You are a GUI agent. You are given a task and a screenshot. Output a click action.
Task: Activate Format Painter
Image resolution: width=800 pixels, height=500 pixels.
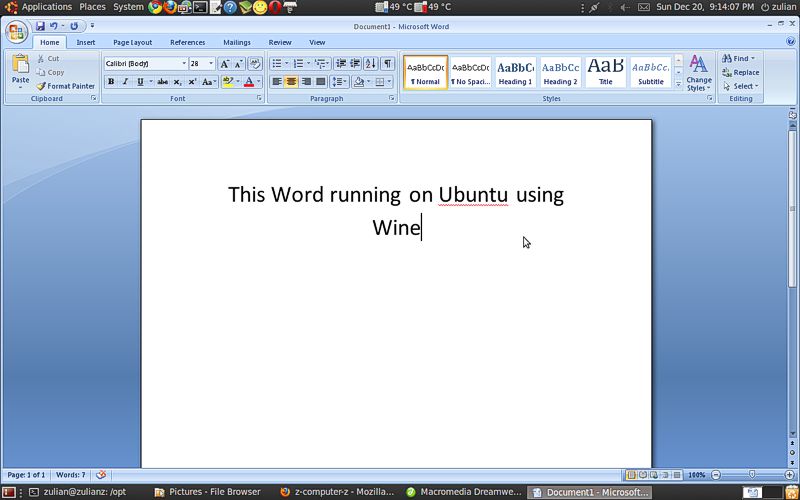[66, 86]
